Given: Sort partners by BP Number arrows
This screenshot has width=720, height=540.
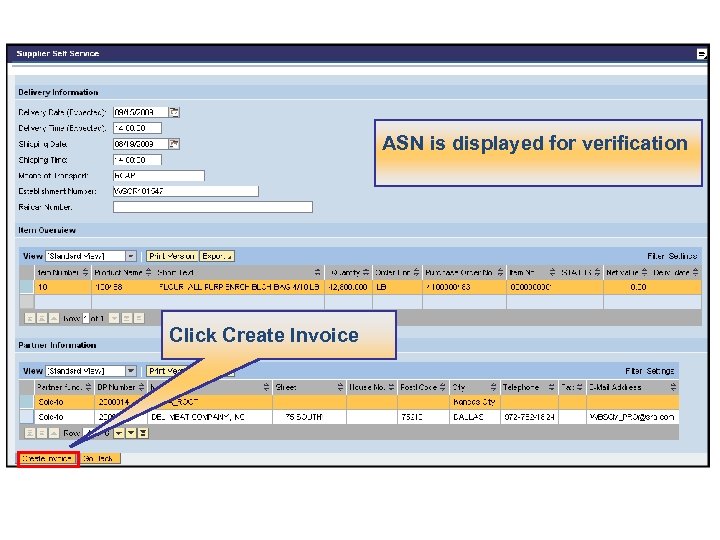Looking at the screenshot, I should [141, 387].
